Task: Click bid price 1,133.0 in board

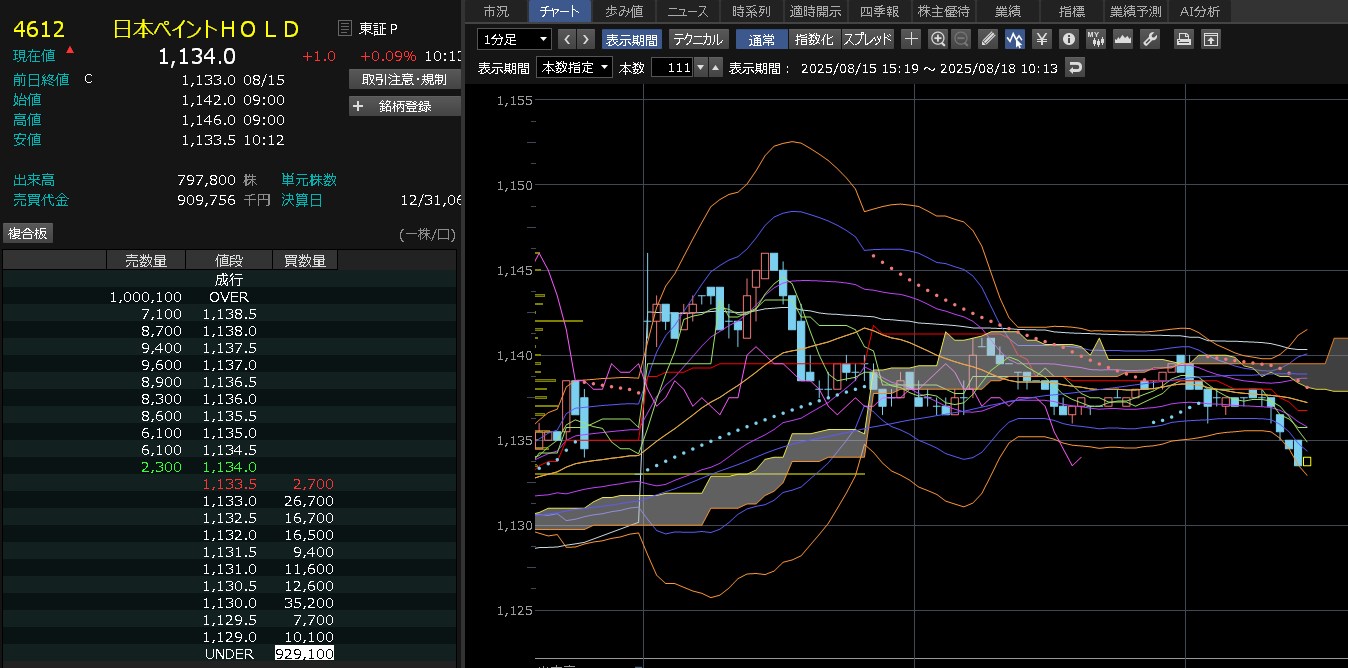Action: point(229,501)
